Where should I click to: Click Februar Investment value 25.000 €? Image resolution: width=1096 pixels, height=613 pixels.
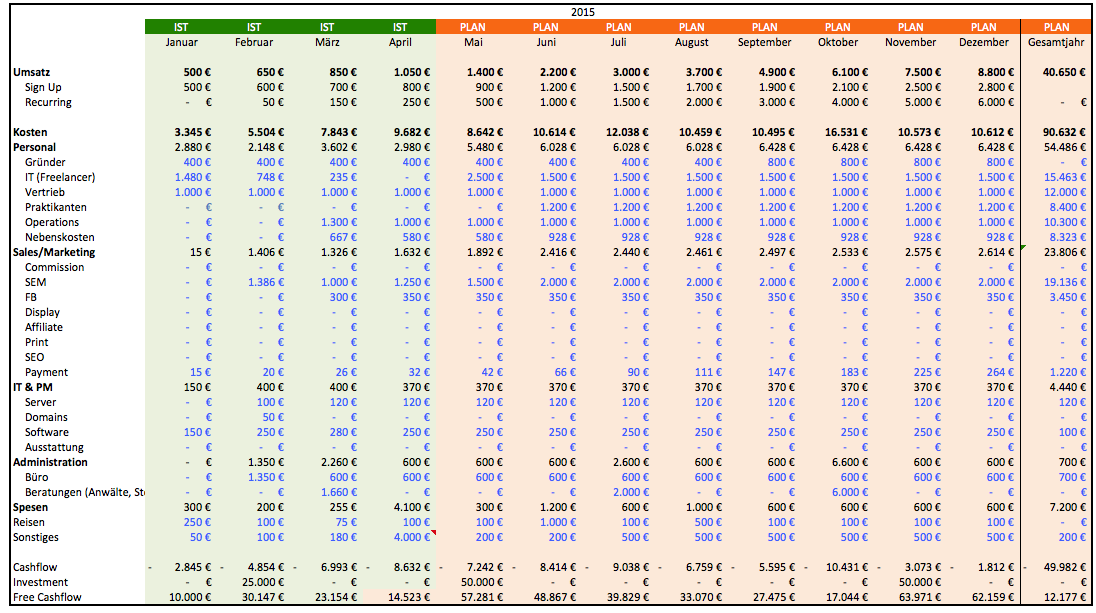pyautogui.click(x=263, y=582)
